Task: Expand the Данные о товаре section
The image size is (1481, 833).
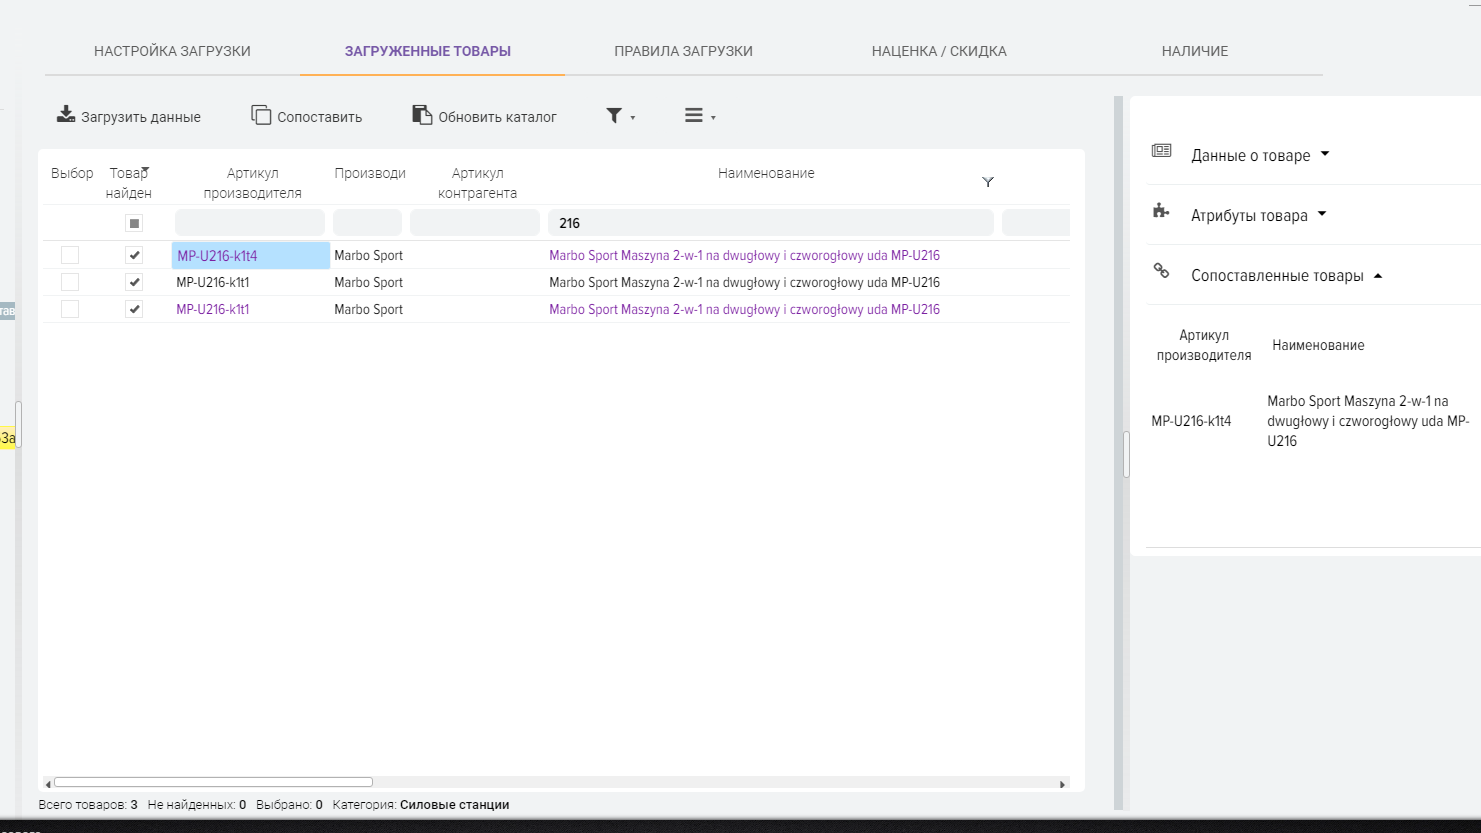Action: pos(1260,155)
